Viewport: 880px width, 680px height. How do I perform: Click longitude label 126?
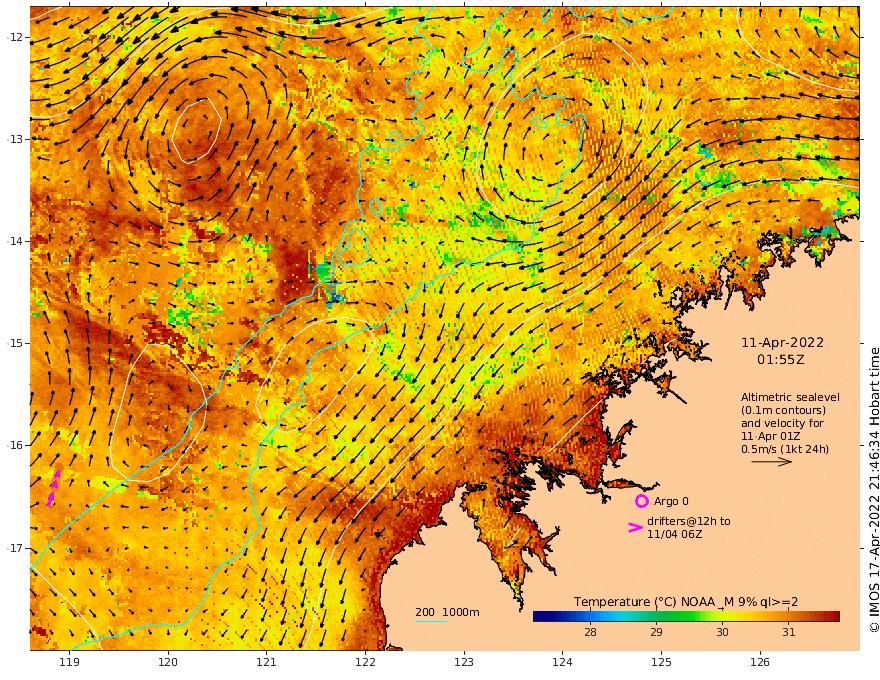click(760, 662)
